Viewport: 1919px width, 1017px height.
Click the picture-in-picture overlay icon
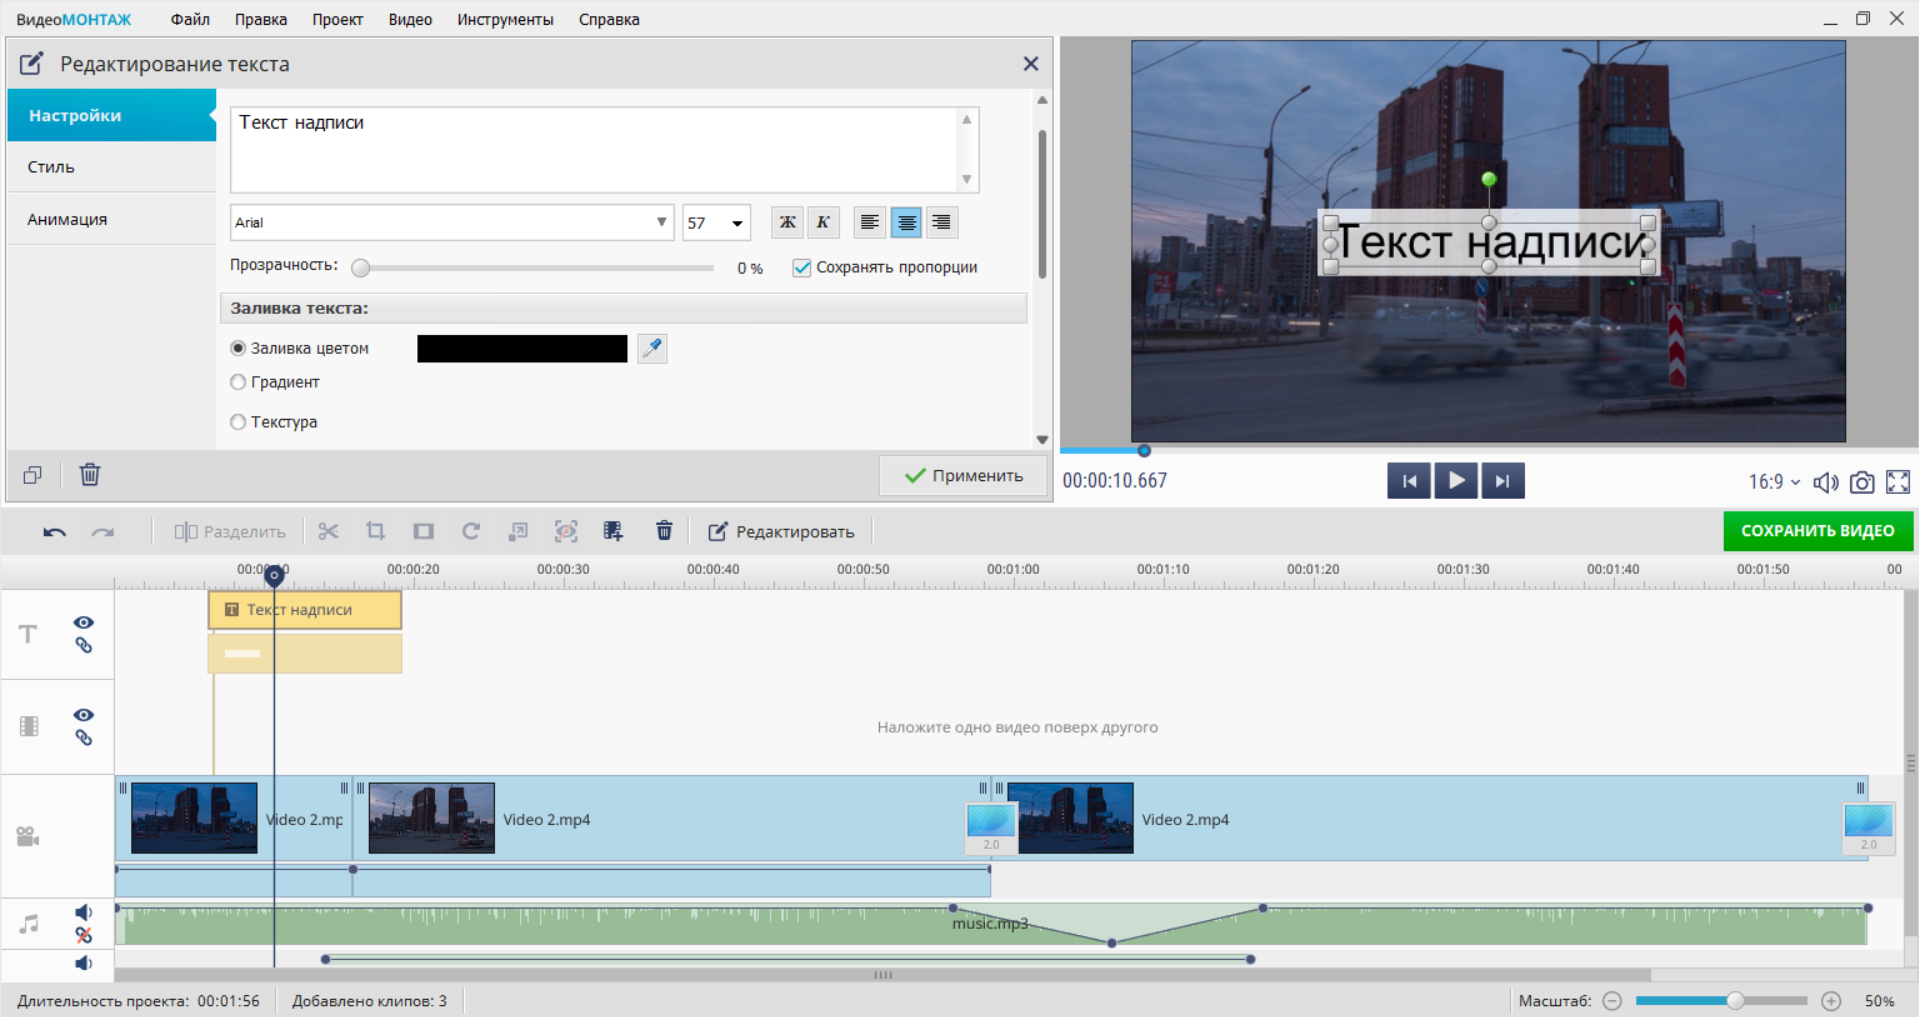pos(518,531)
